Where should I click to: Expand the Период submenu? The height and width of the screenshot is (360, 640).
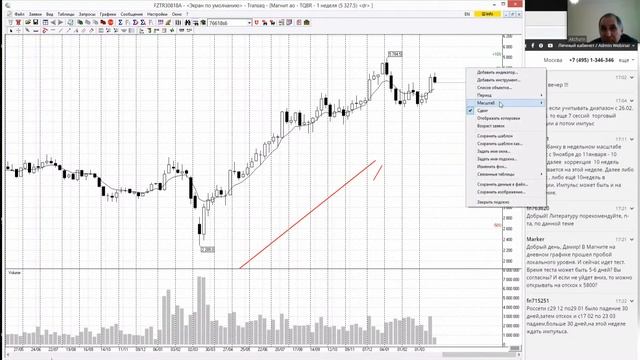pyautogui.click(x=506, y=95)
